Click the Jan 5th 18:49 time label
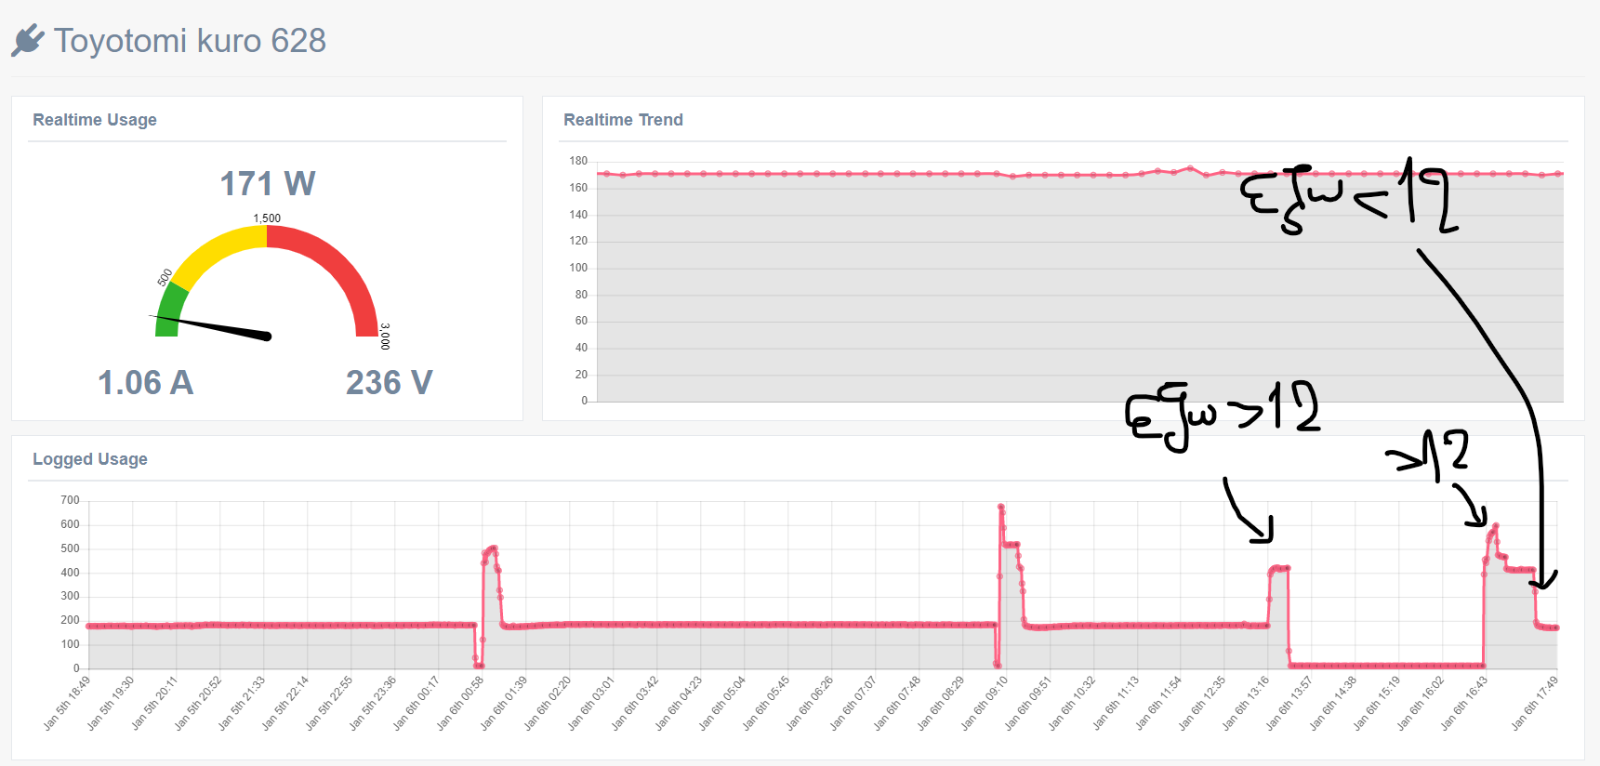The image size is (1600, 766). pyautogui.click(x=67, y=703)
